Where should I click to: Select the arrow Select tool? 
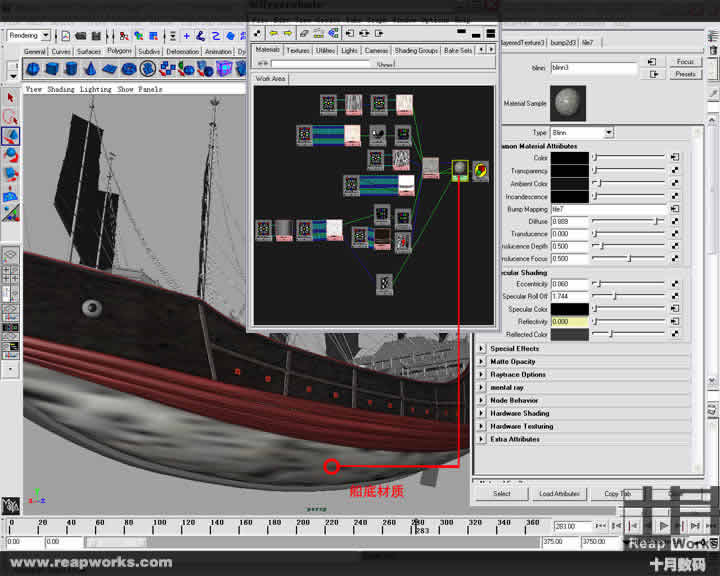pyautogui.click(x=10, y=98)
